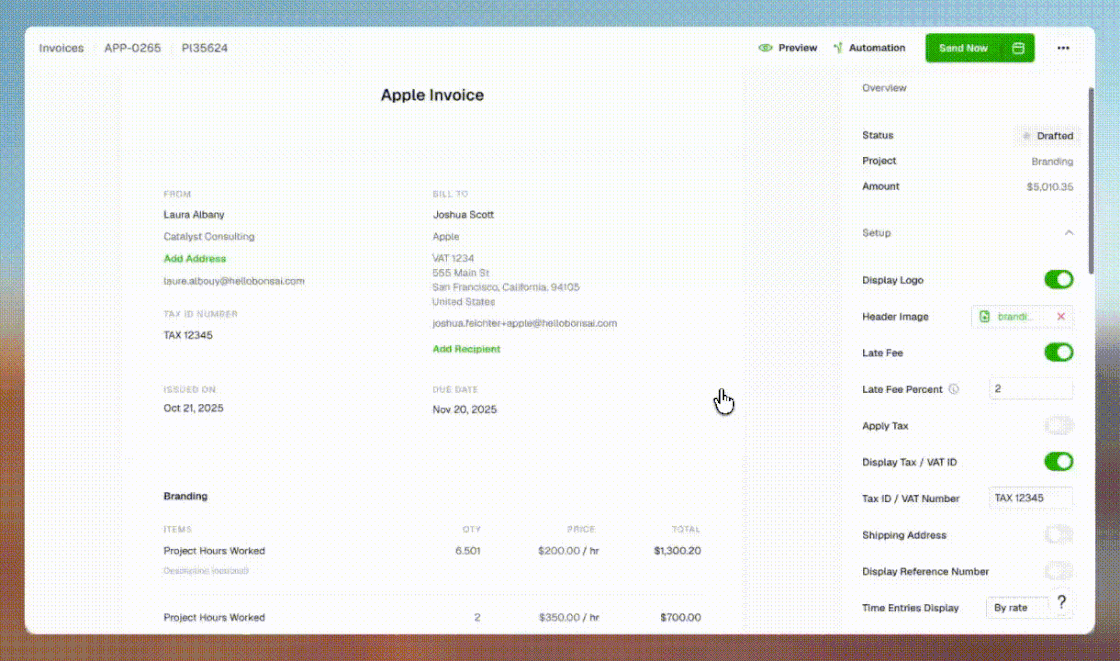Enable the Shipping Address toggle
This screenshot has height=661, width=1120.
(x=1059, y=535)
